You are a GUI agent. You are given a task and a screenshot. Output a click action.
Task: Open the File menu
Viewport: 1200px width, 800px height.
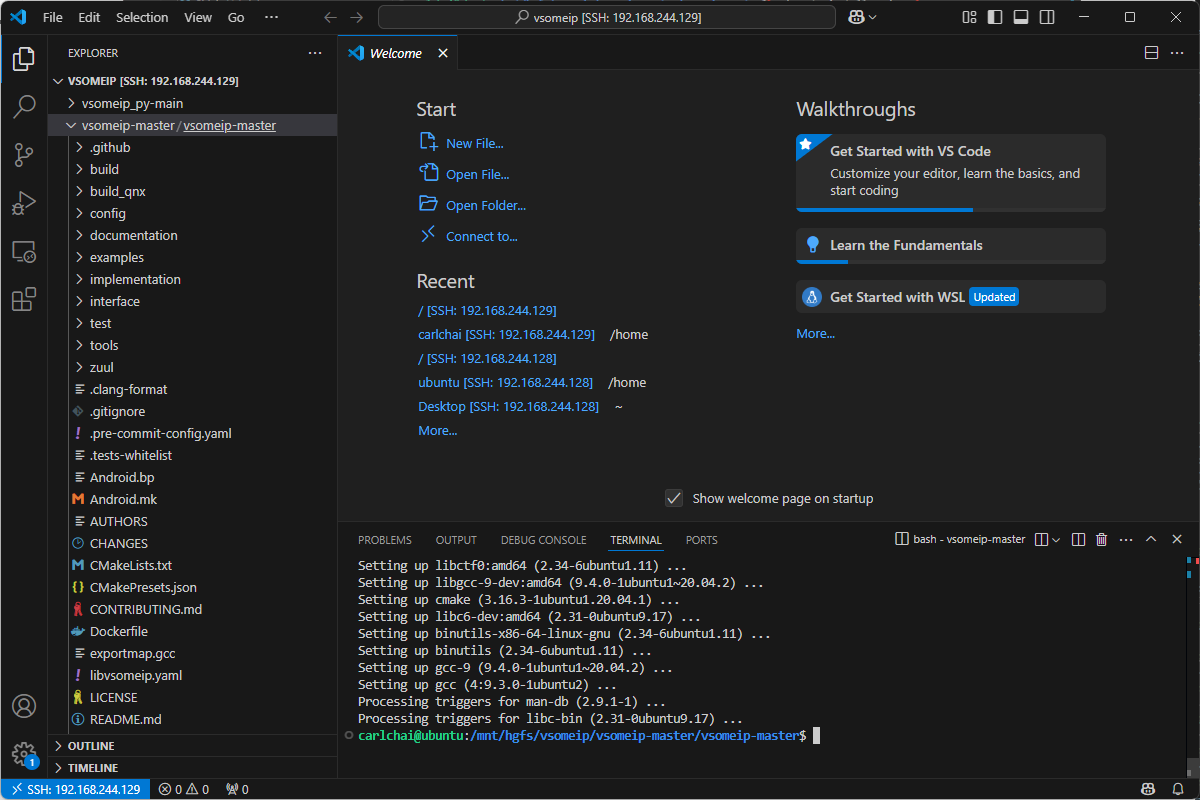coord(53,17)
